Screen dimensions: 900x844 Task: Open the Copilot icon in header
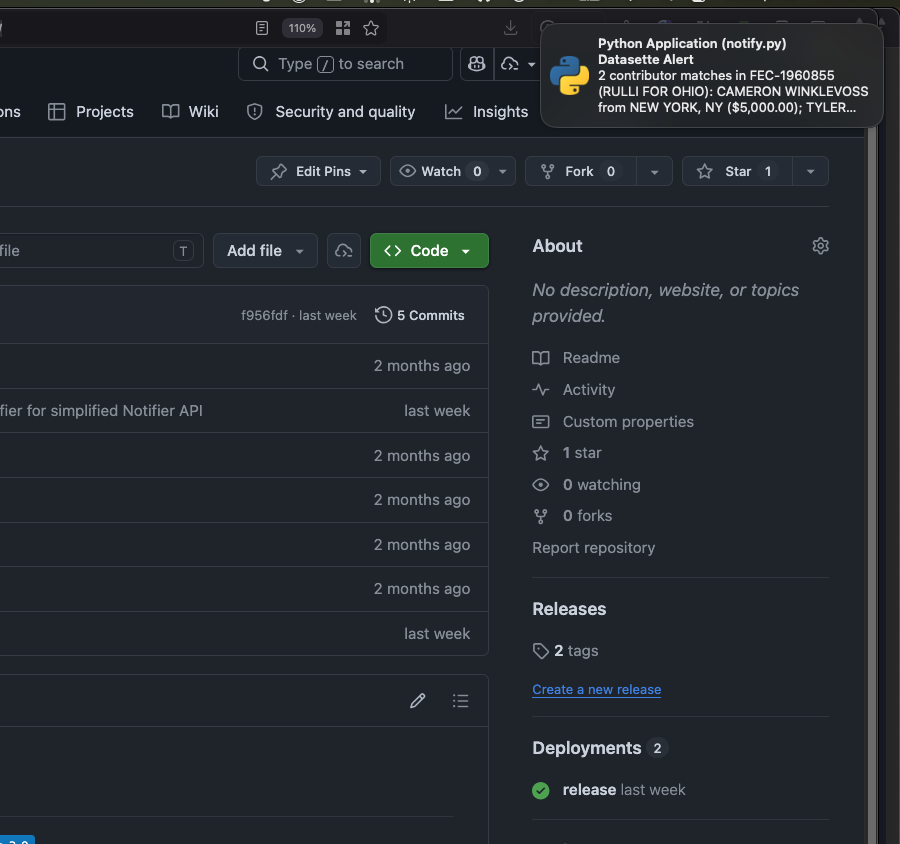click(x=477, y=64)
